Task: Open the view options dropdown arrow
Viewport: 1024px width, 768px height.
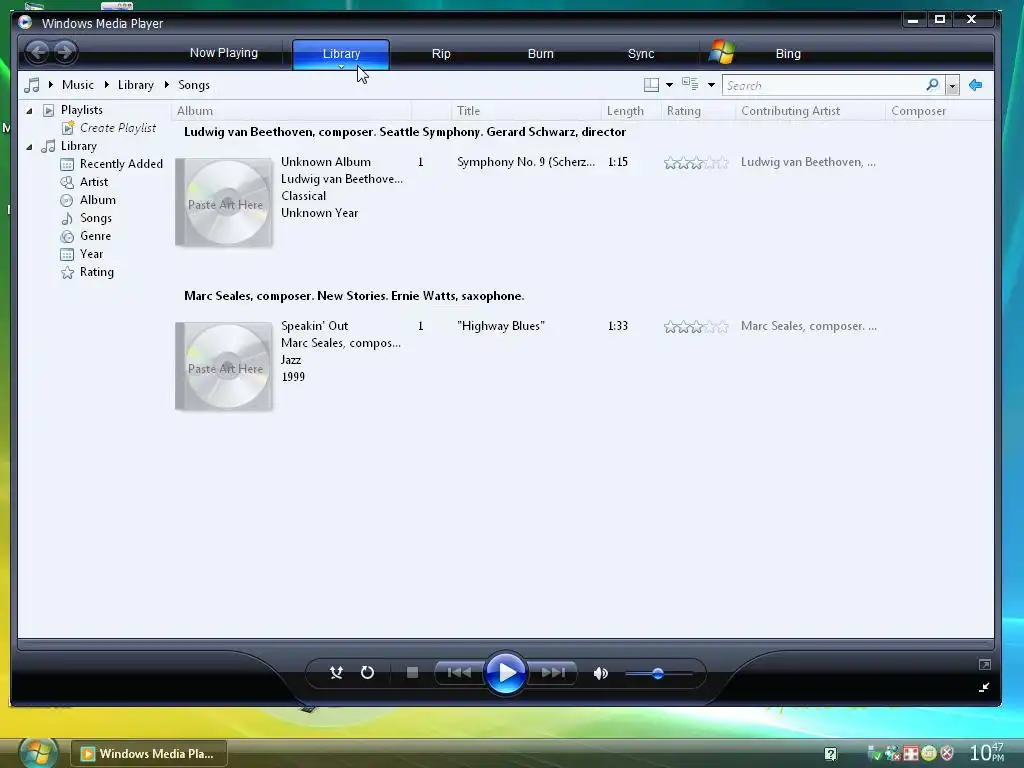Action: click(711, 85)
